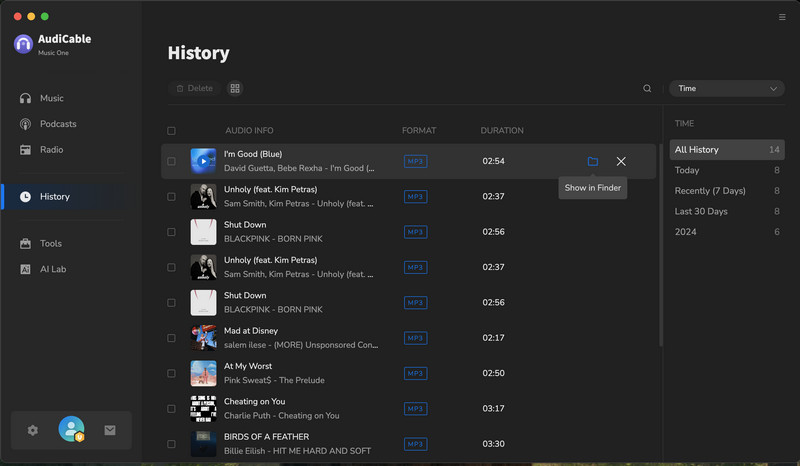Open the Time sort dropdown
The height and width of the screenshot is (466, 800).
tap(727, 88)
